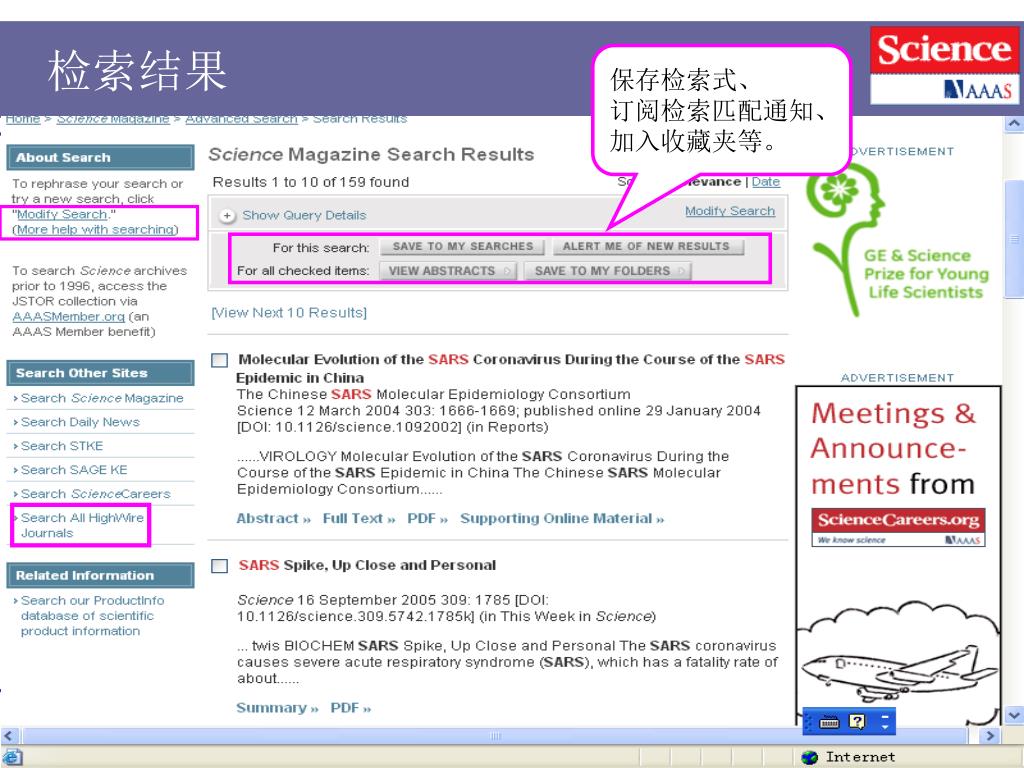Expand Show Query Details plus icon
This screenshot has height=768, width=1024.
tap(227, 216)
